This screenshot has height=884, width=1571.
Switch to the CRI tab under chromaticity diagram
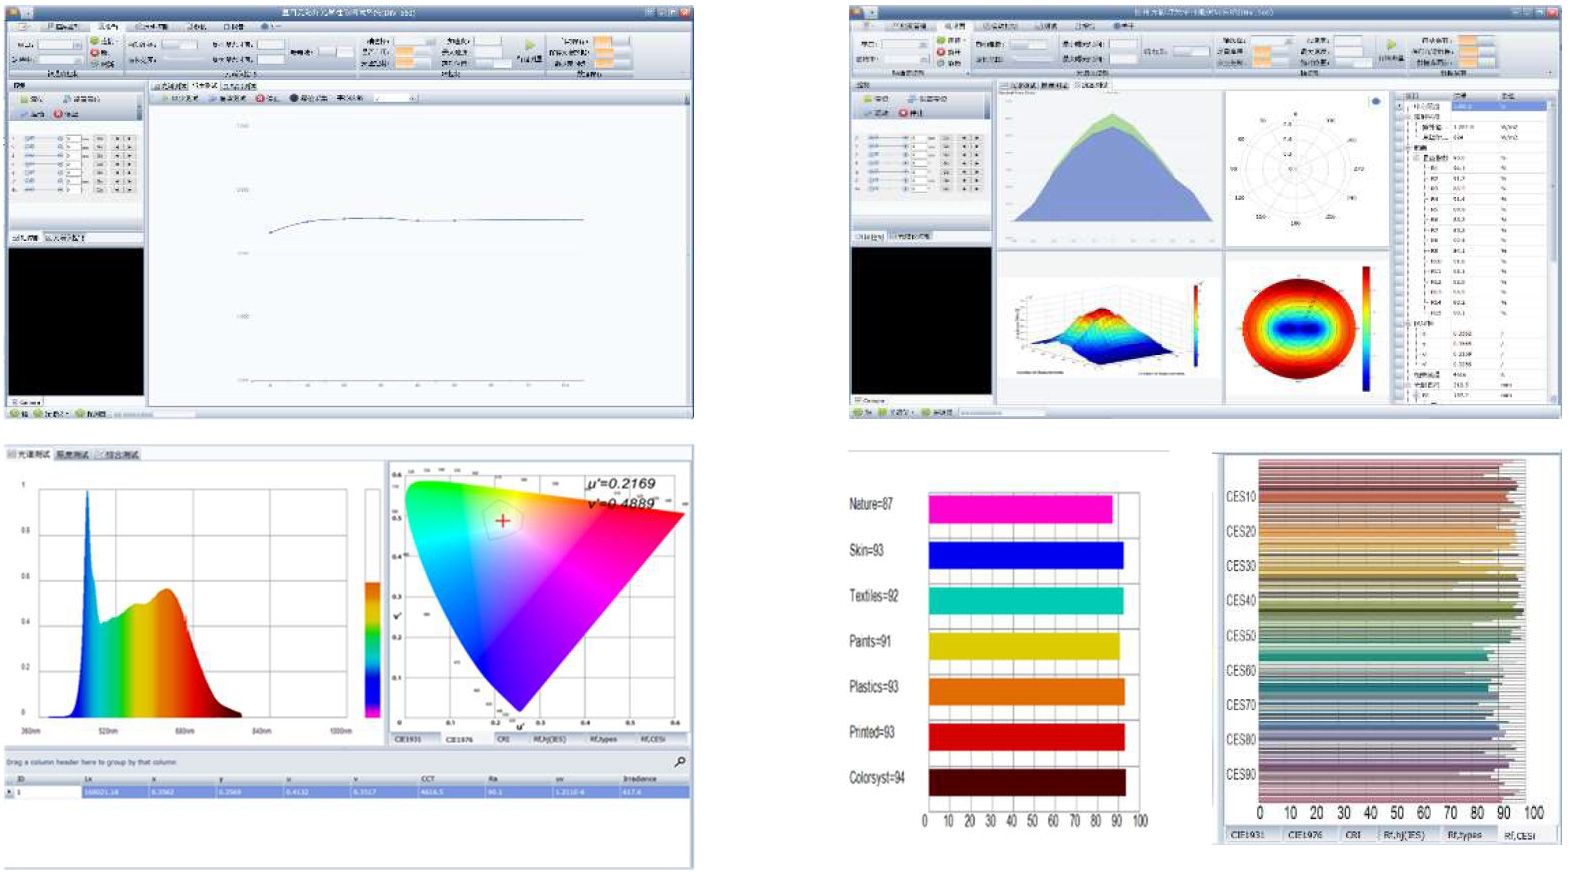[x=503, y=739]
